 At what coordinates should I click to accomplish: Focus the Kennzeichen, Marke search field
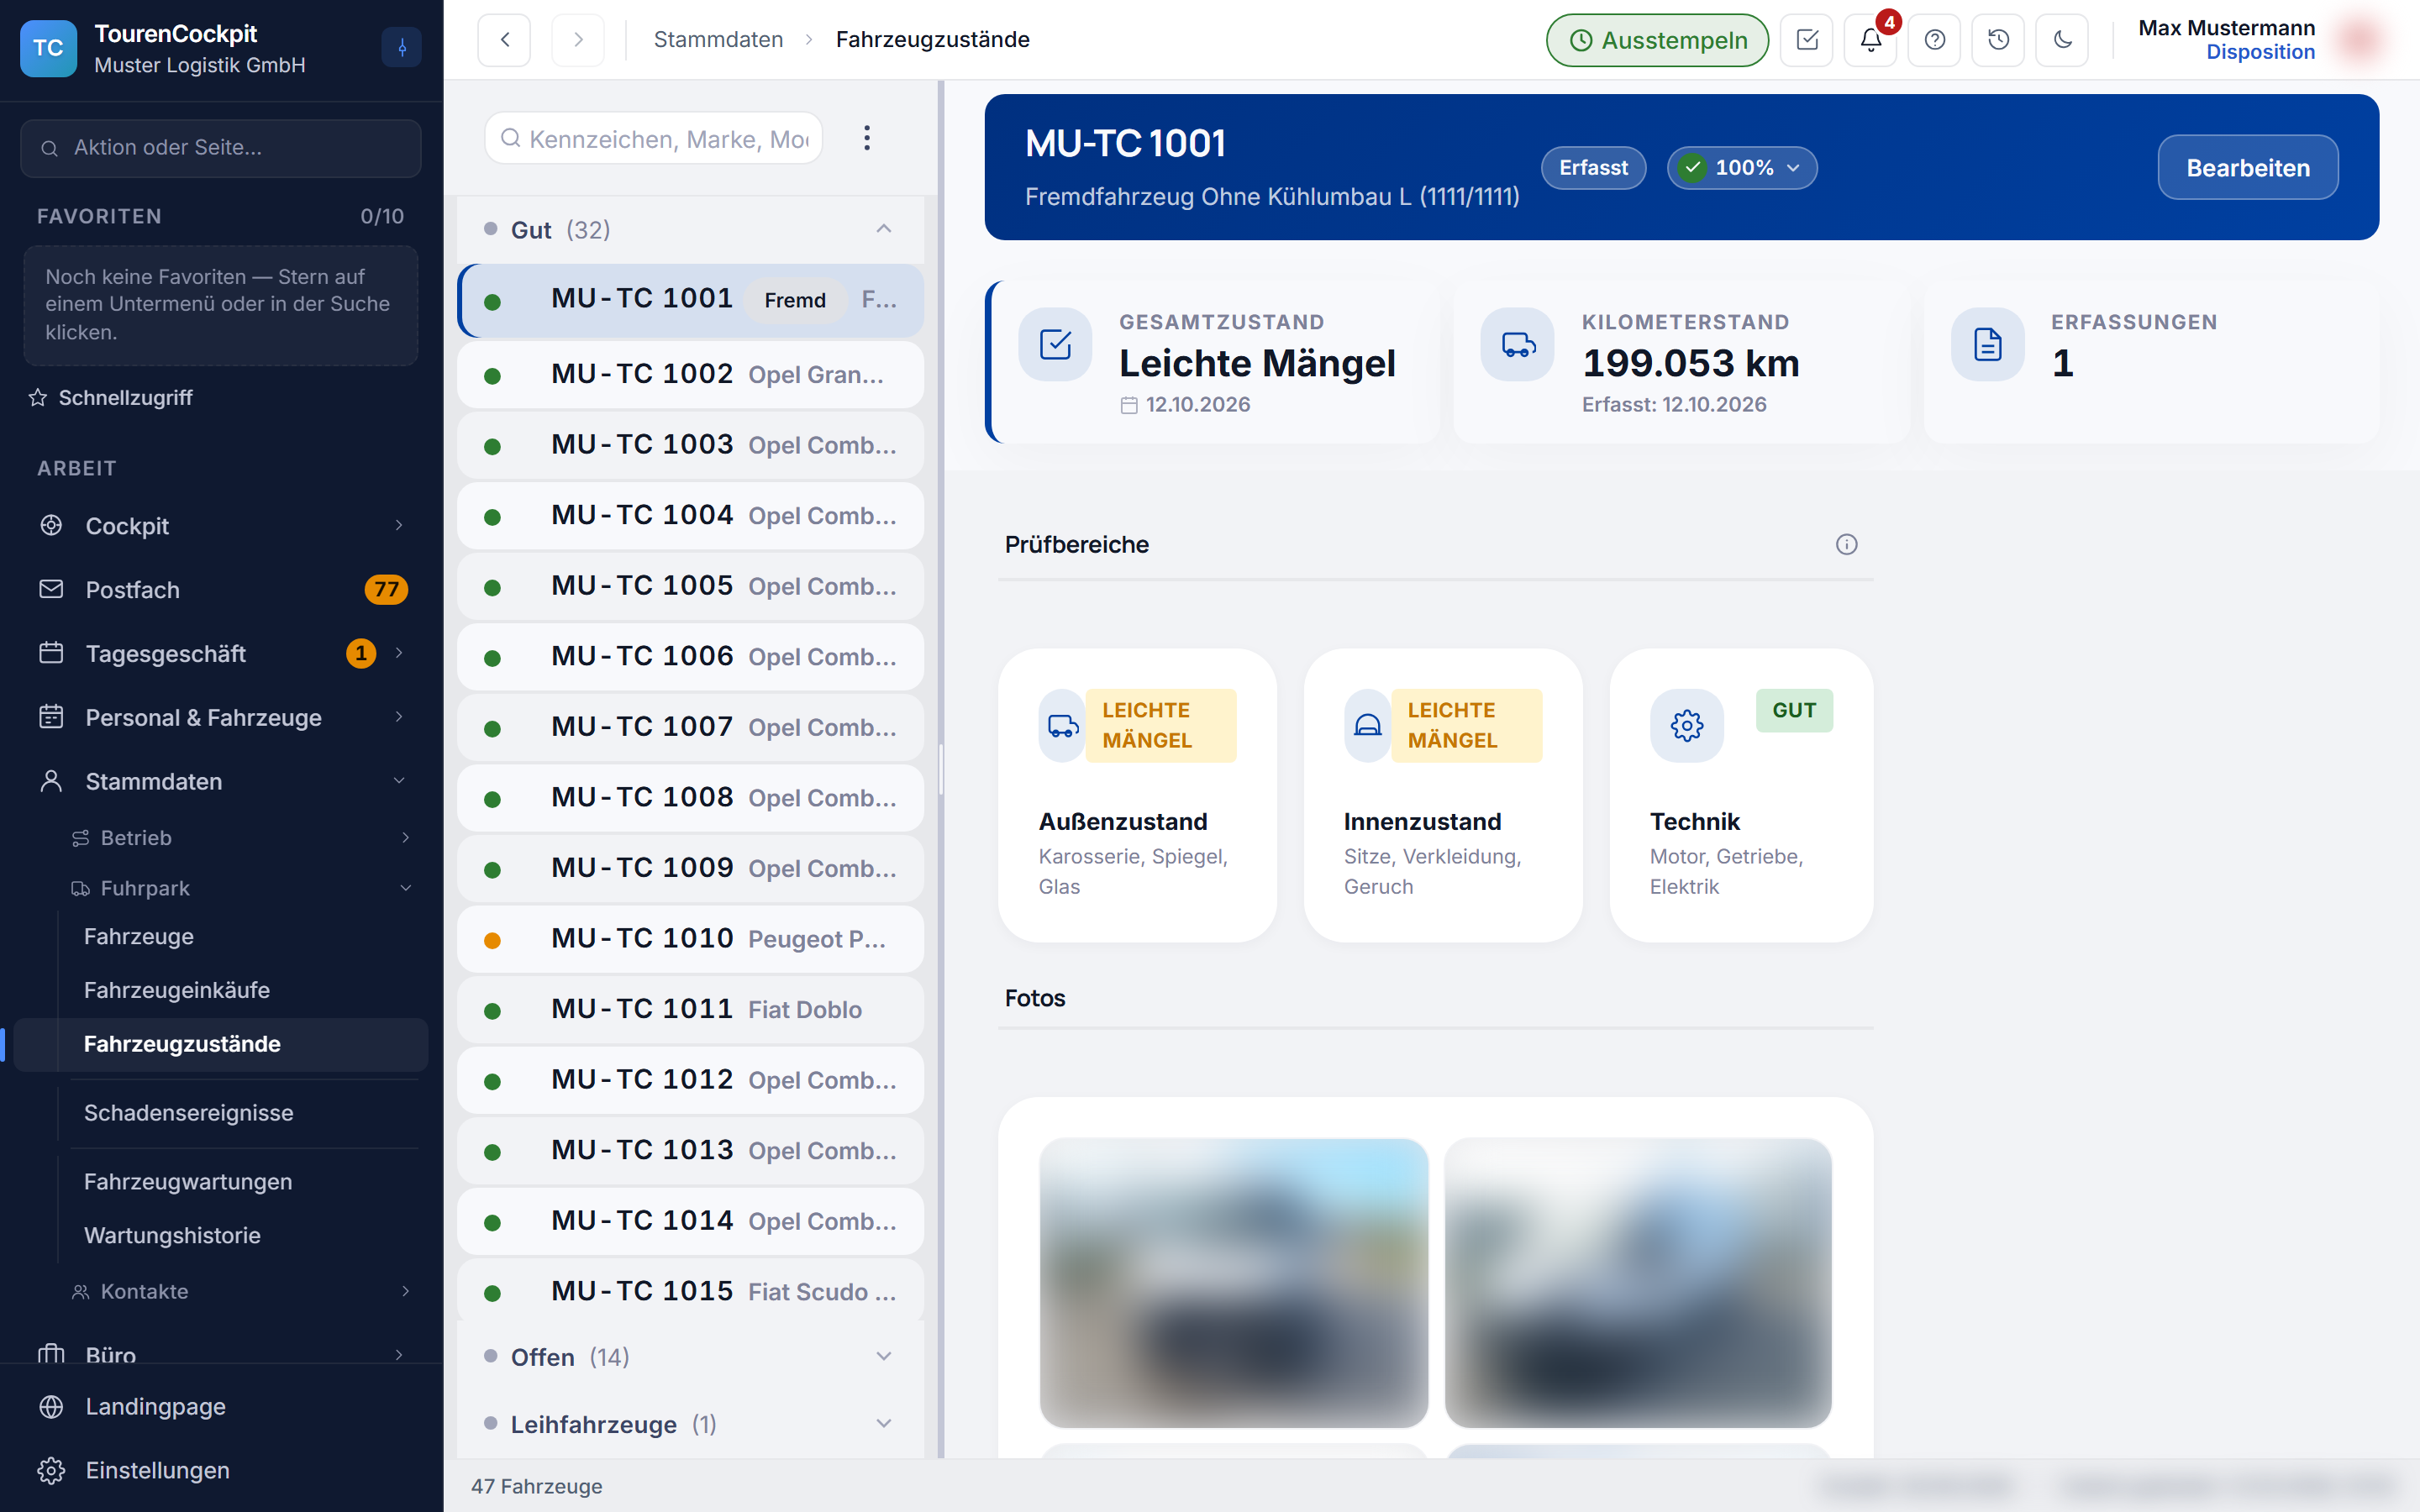click(654, 138)
